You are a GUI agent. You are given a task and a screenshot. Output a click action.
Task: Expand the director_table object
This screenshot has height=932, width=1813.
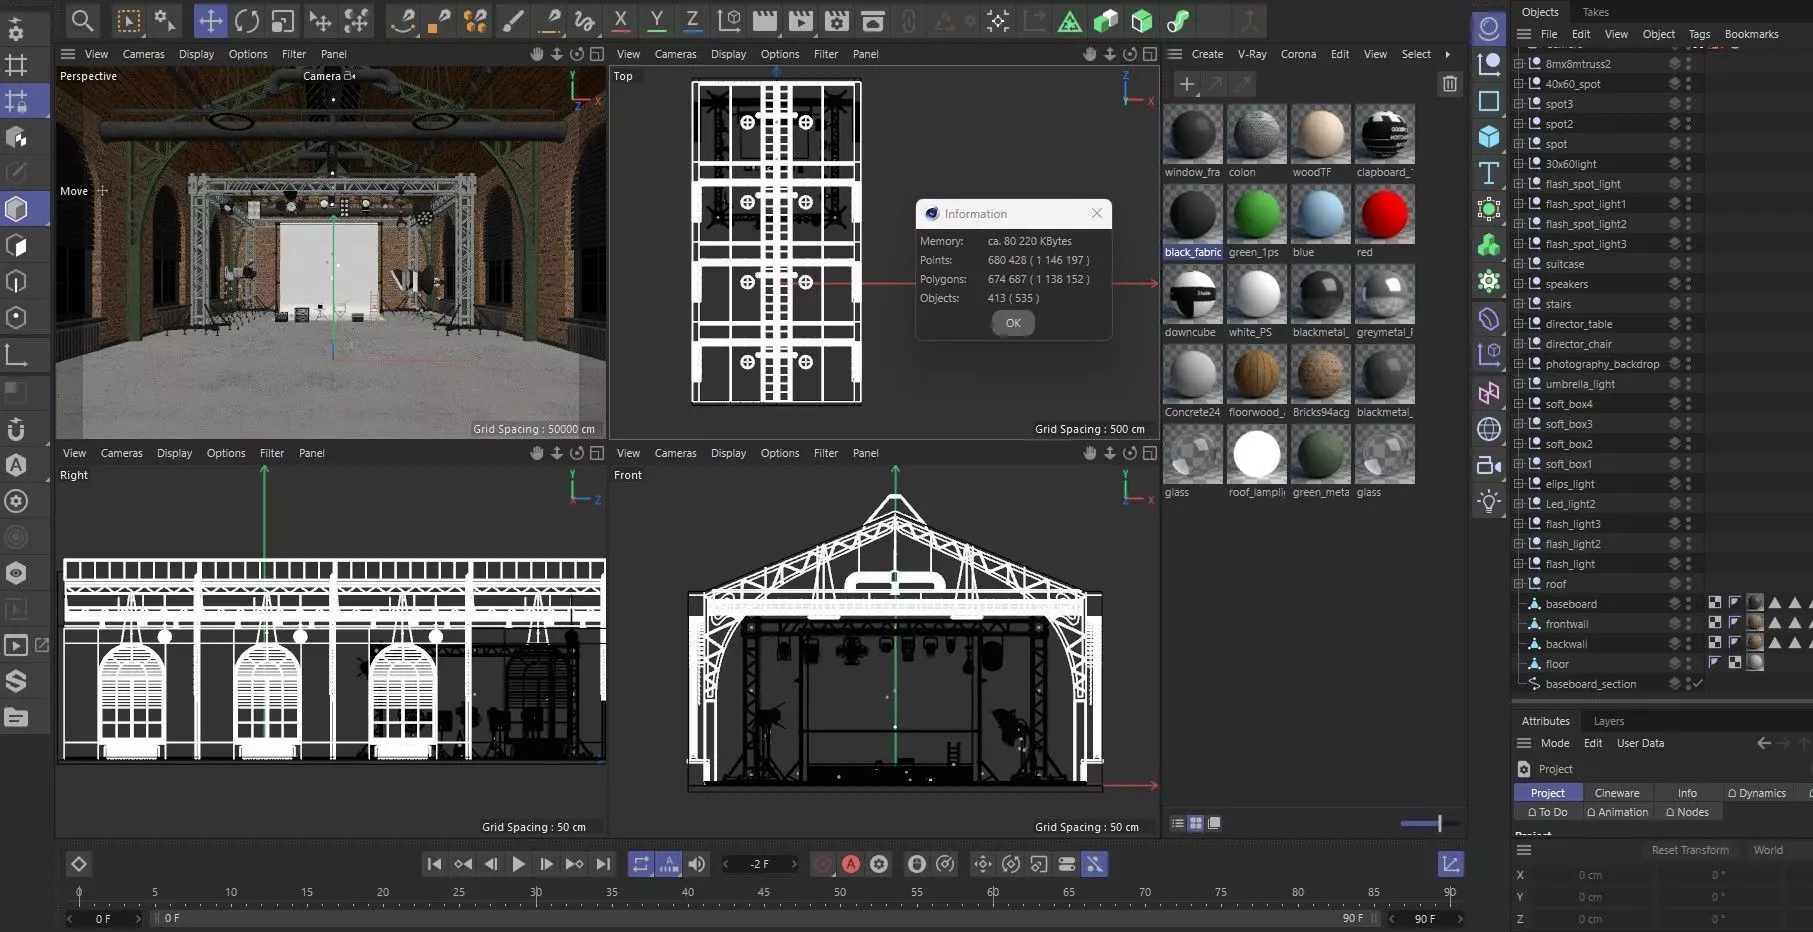(x=1518, y=324)
